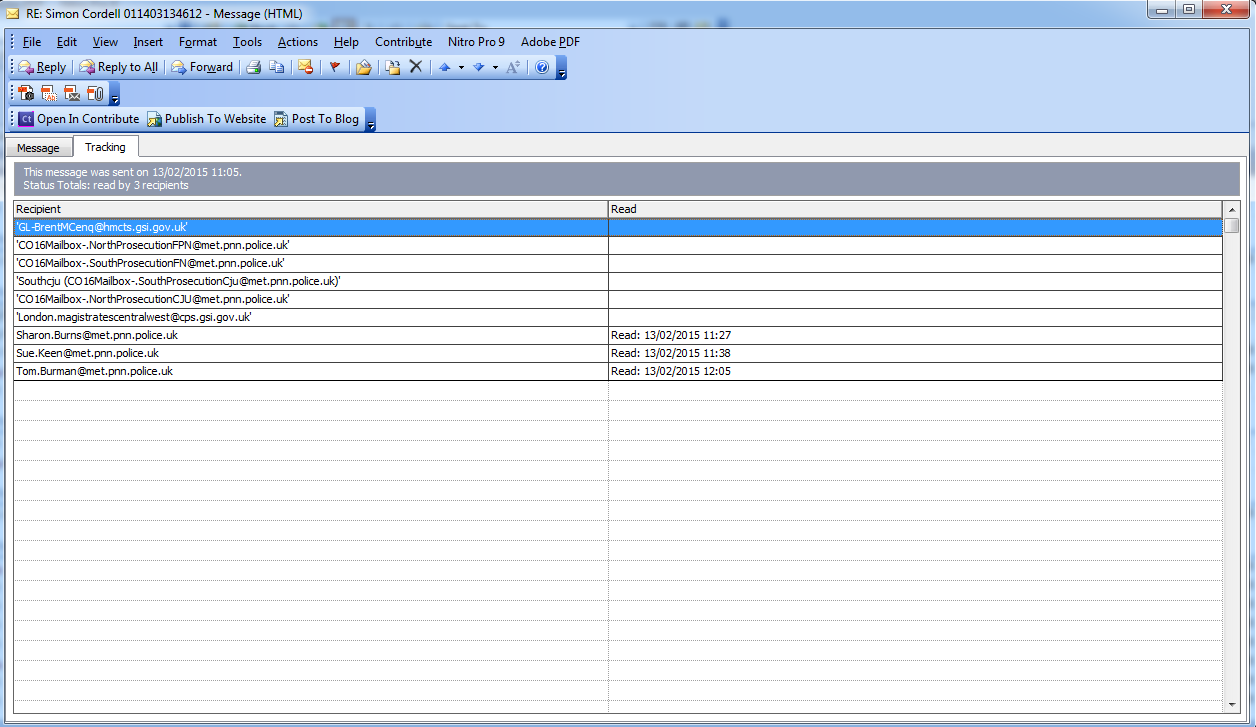
Task: Open Help with the blue question mark icon
Action: 542,67
